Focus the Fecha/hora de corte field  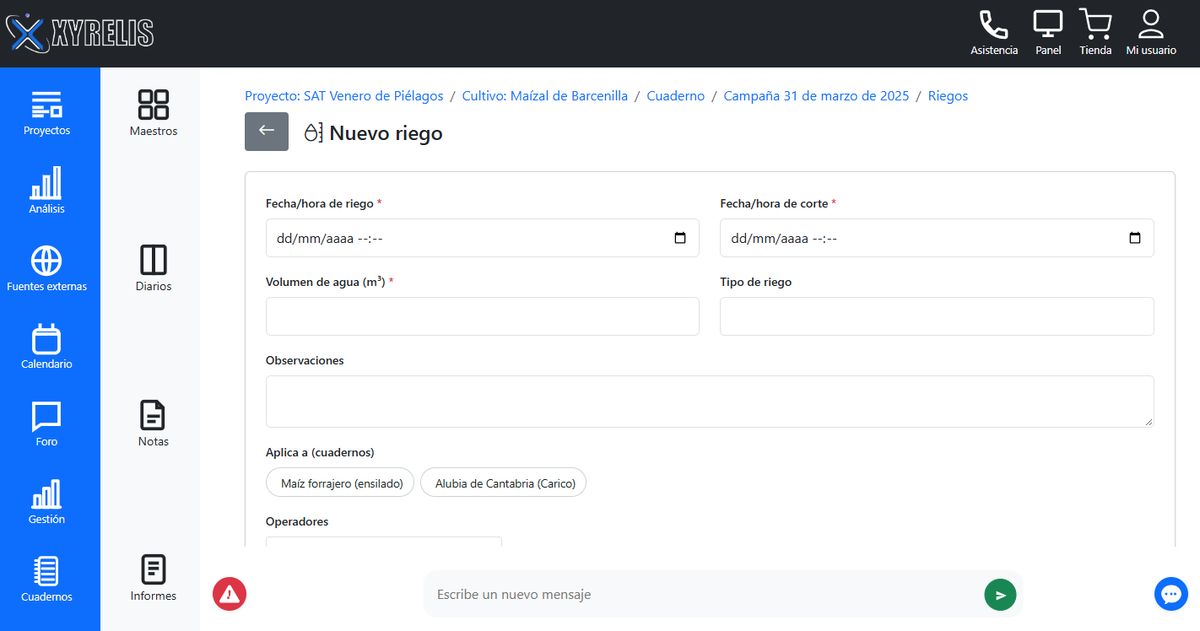click(x=937, y=238)
